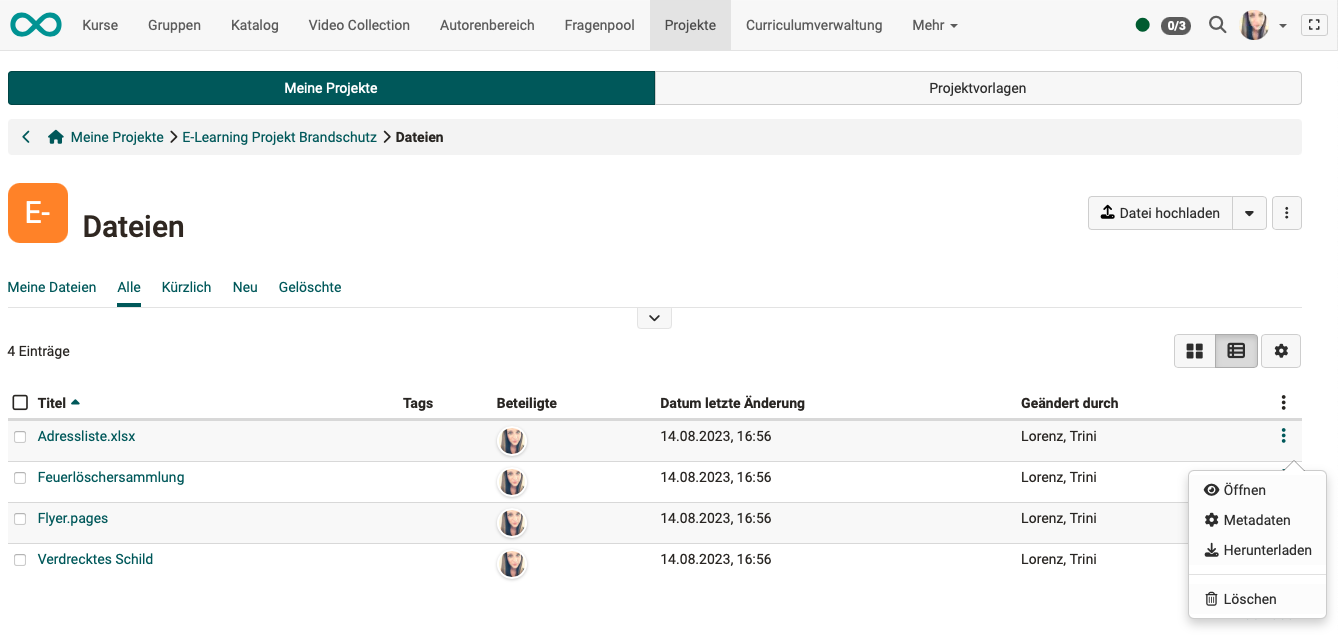The image size is (1338, 635).
Task: Switch to the Gelöschte tab
Action: pyautogui.click(x=310, y=287)
